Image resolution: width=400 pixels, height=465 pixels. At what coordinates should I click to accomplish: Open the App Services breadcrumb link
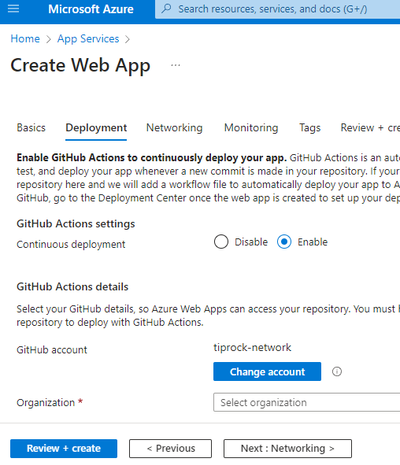[x=88, y=39]
